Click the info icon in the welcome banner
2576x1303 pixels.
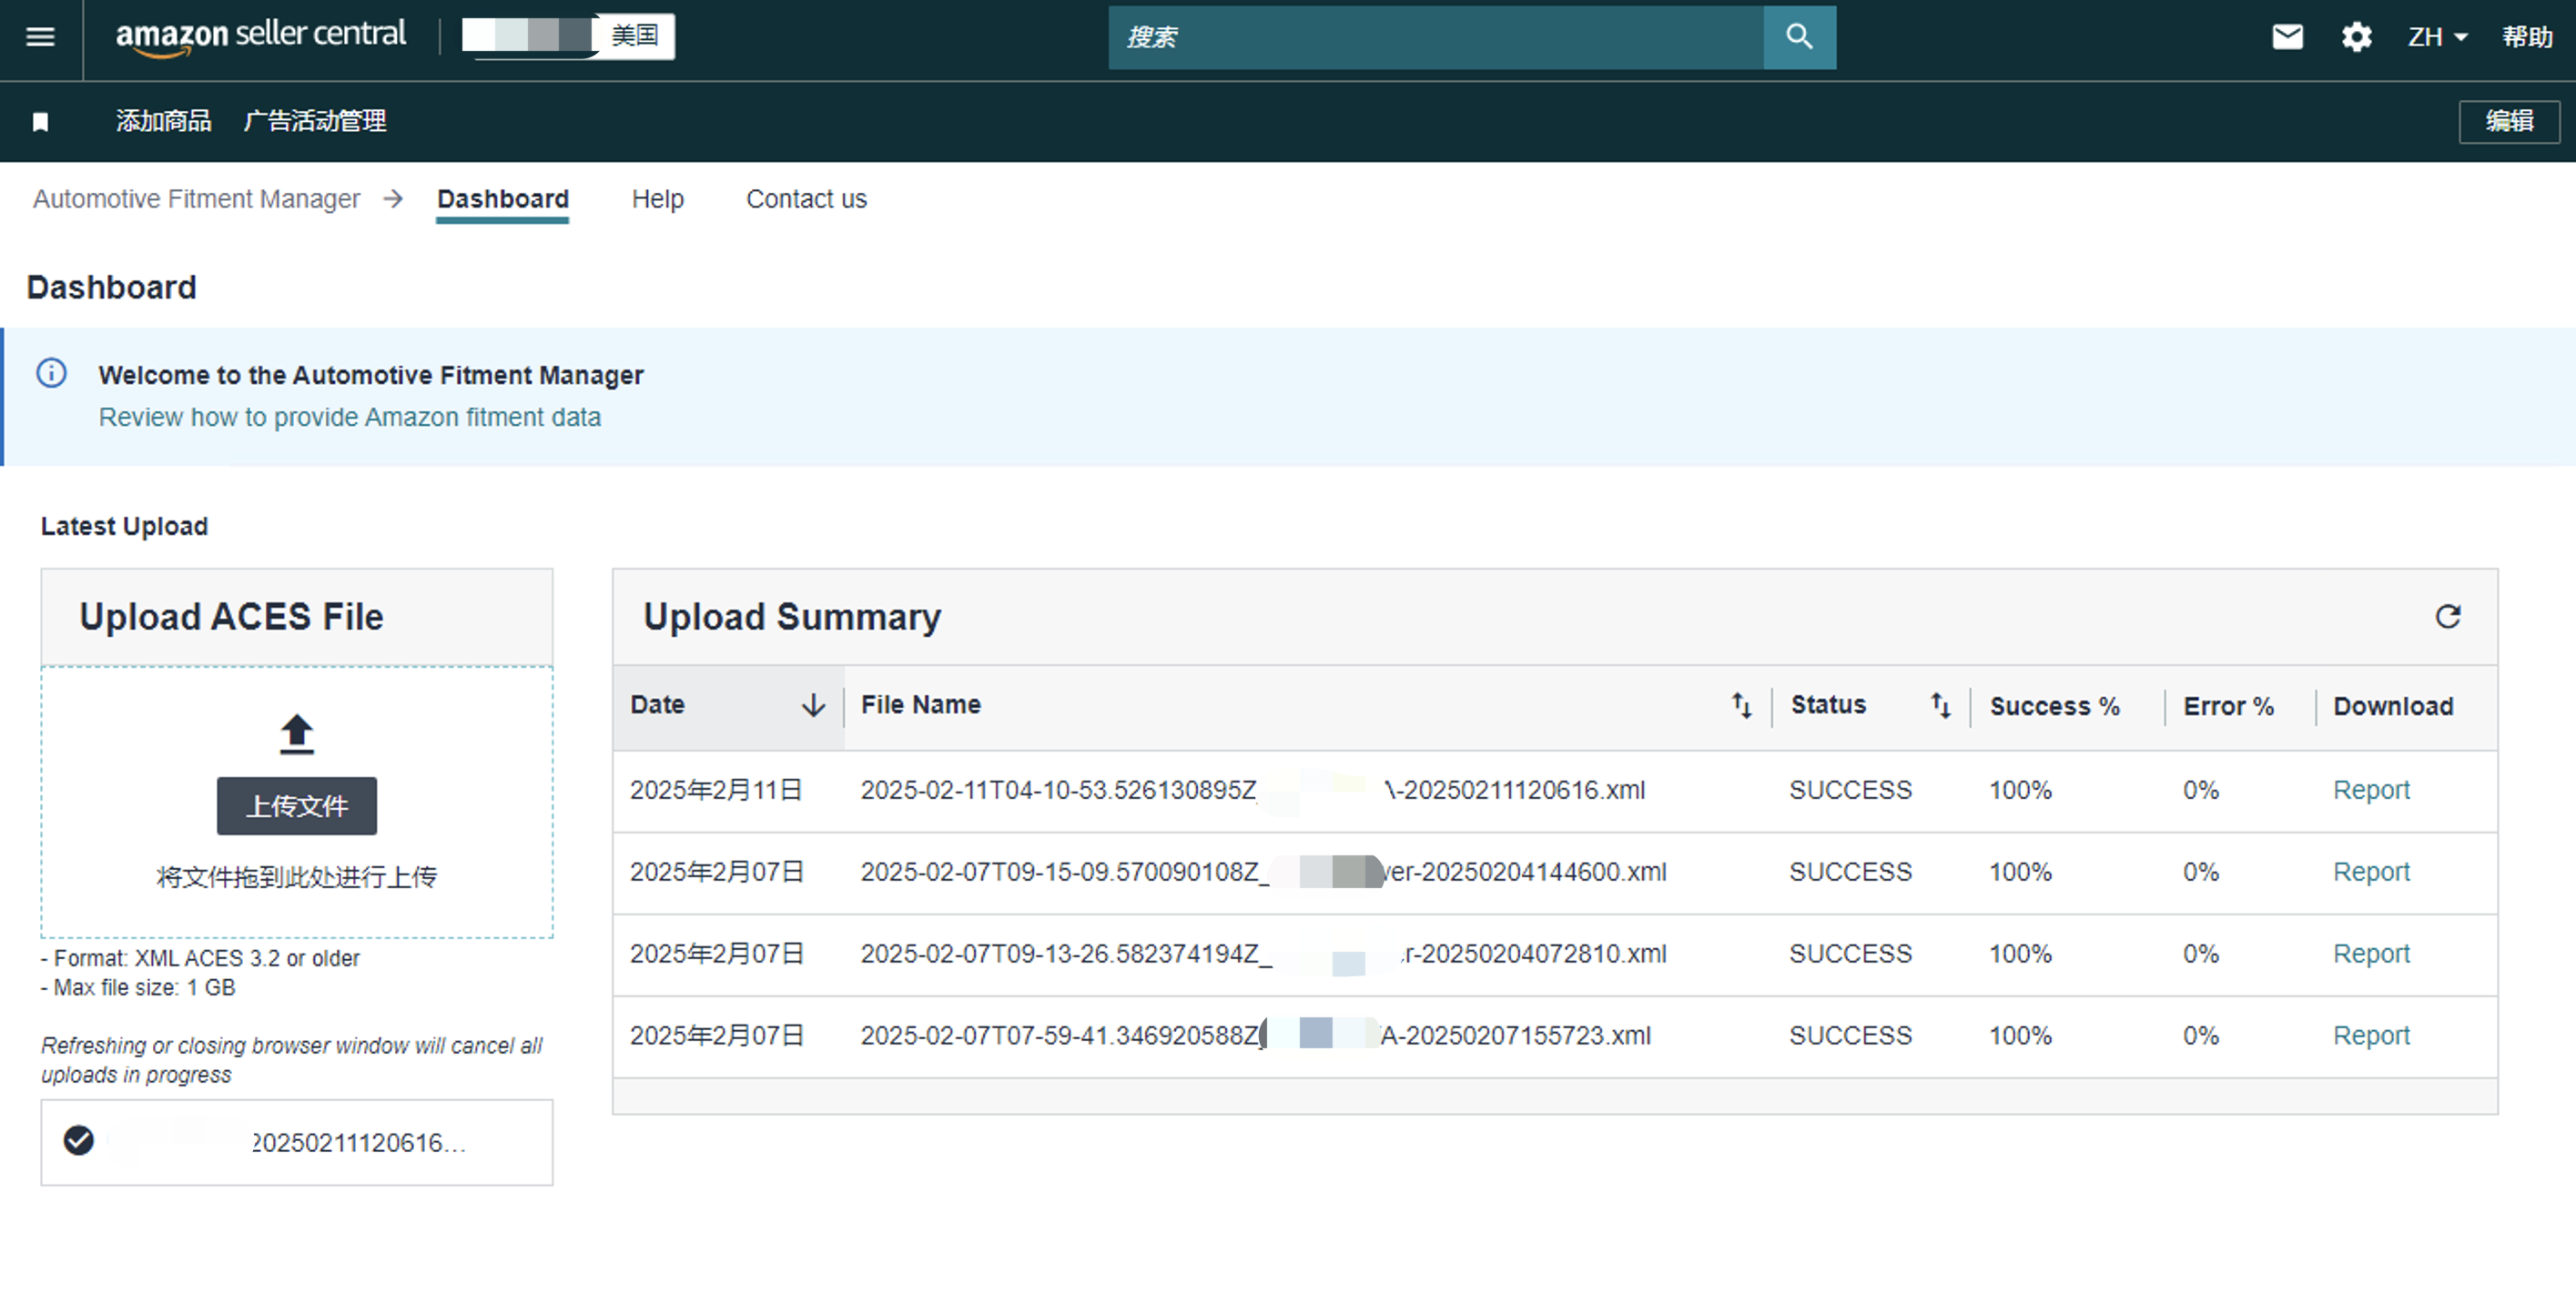pyautogui.click(x=52, y=373)
